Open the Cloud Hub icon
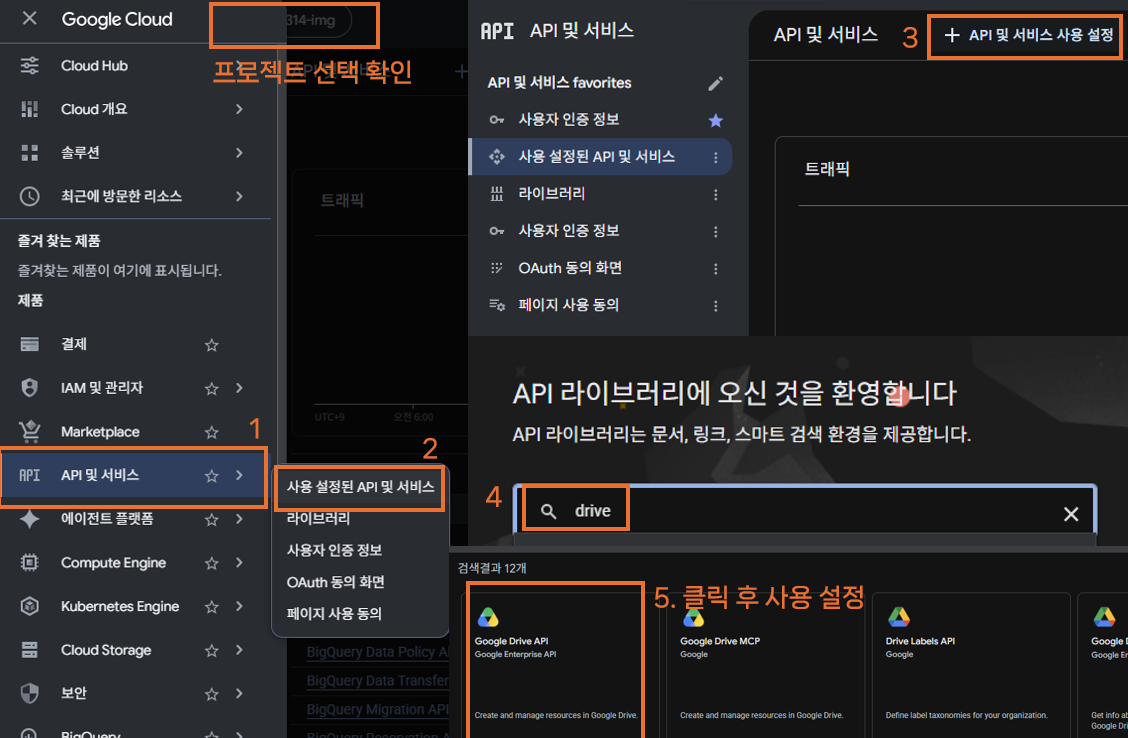Screen dimensions: 1128x738 (29, 65)
